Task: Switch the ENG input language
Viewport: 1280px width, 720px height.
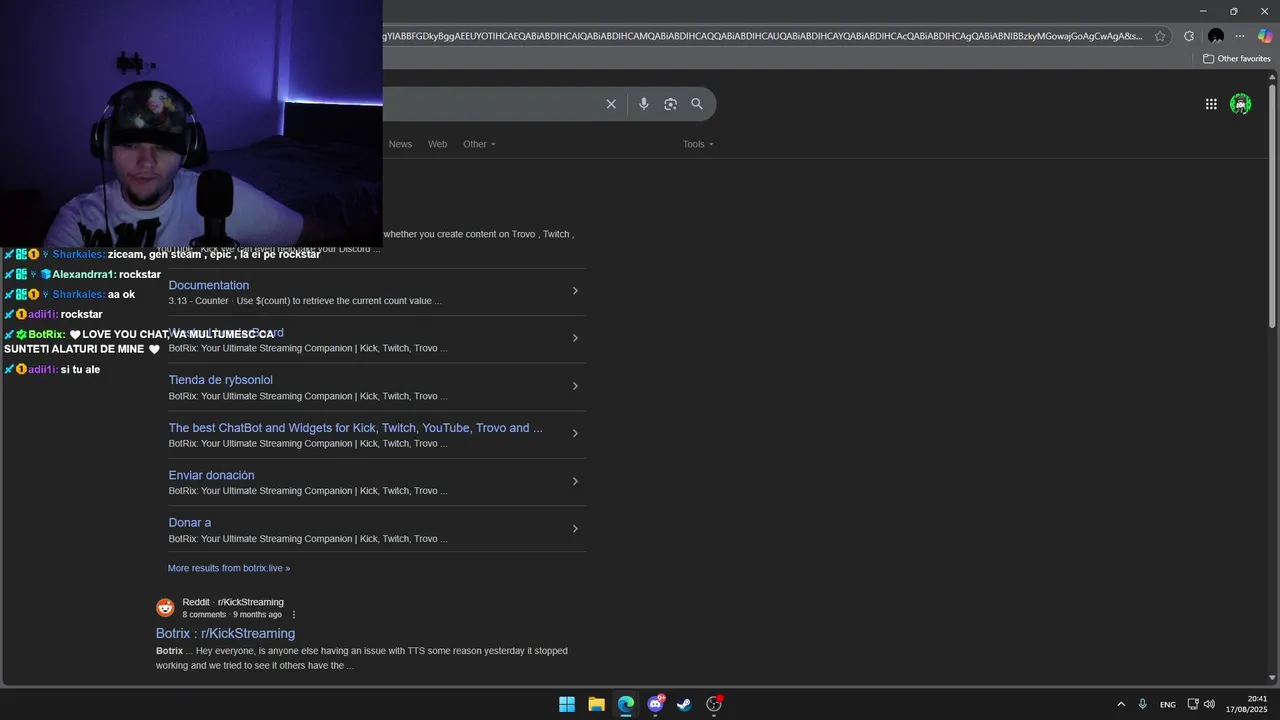Action: pyautogui.click(x=1168, y=705)
